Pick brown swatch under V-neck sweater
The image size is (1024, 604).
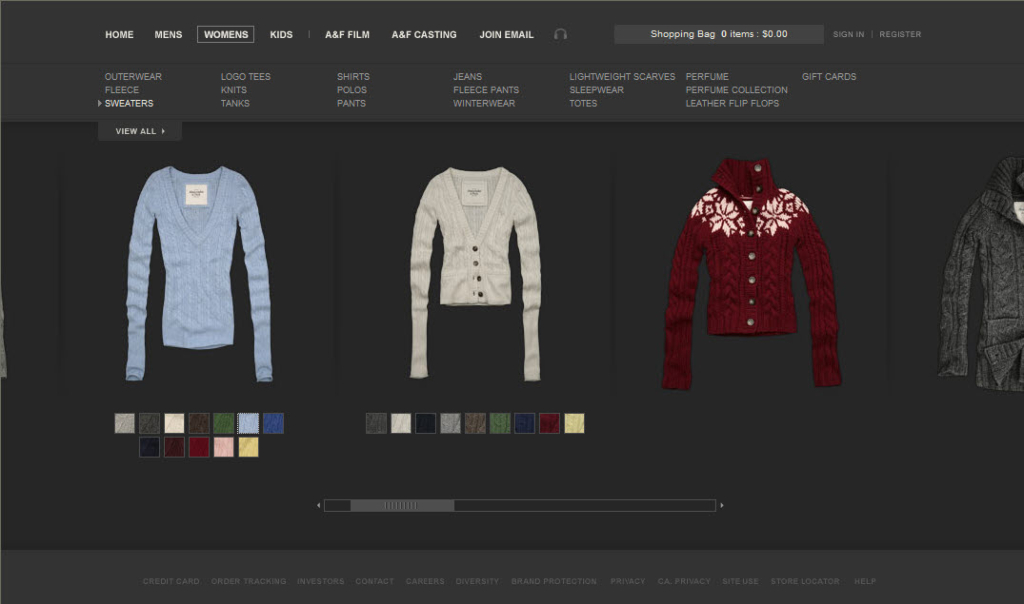pos(199,423)
